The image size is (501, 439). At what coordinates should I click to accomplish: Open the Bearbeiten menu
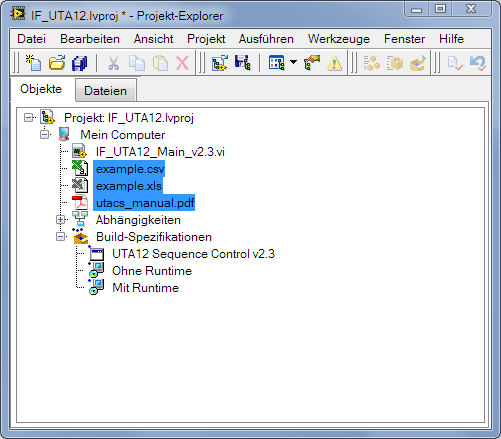tap(90, 39)
